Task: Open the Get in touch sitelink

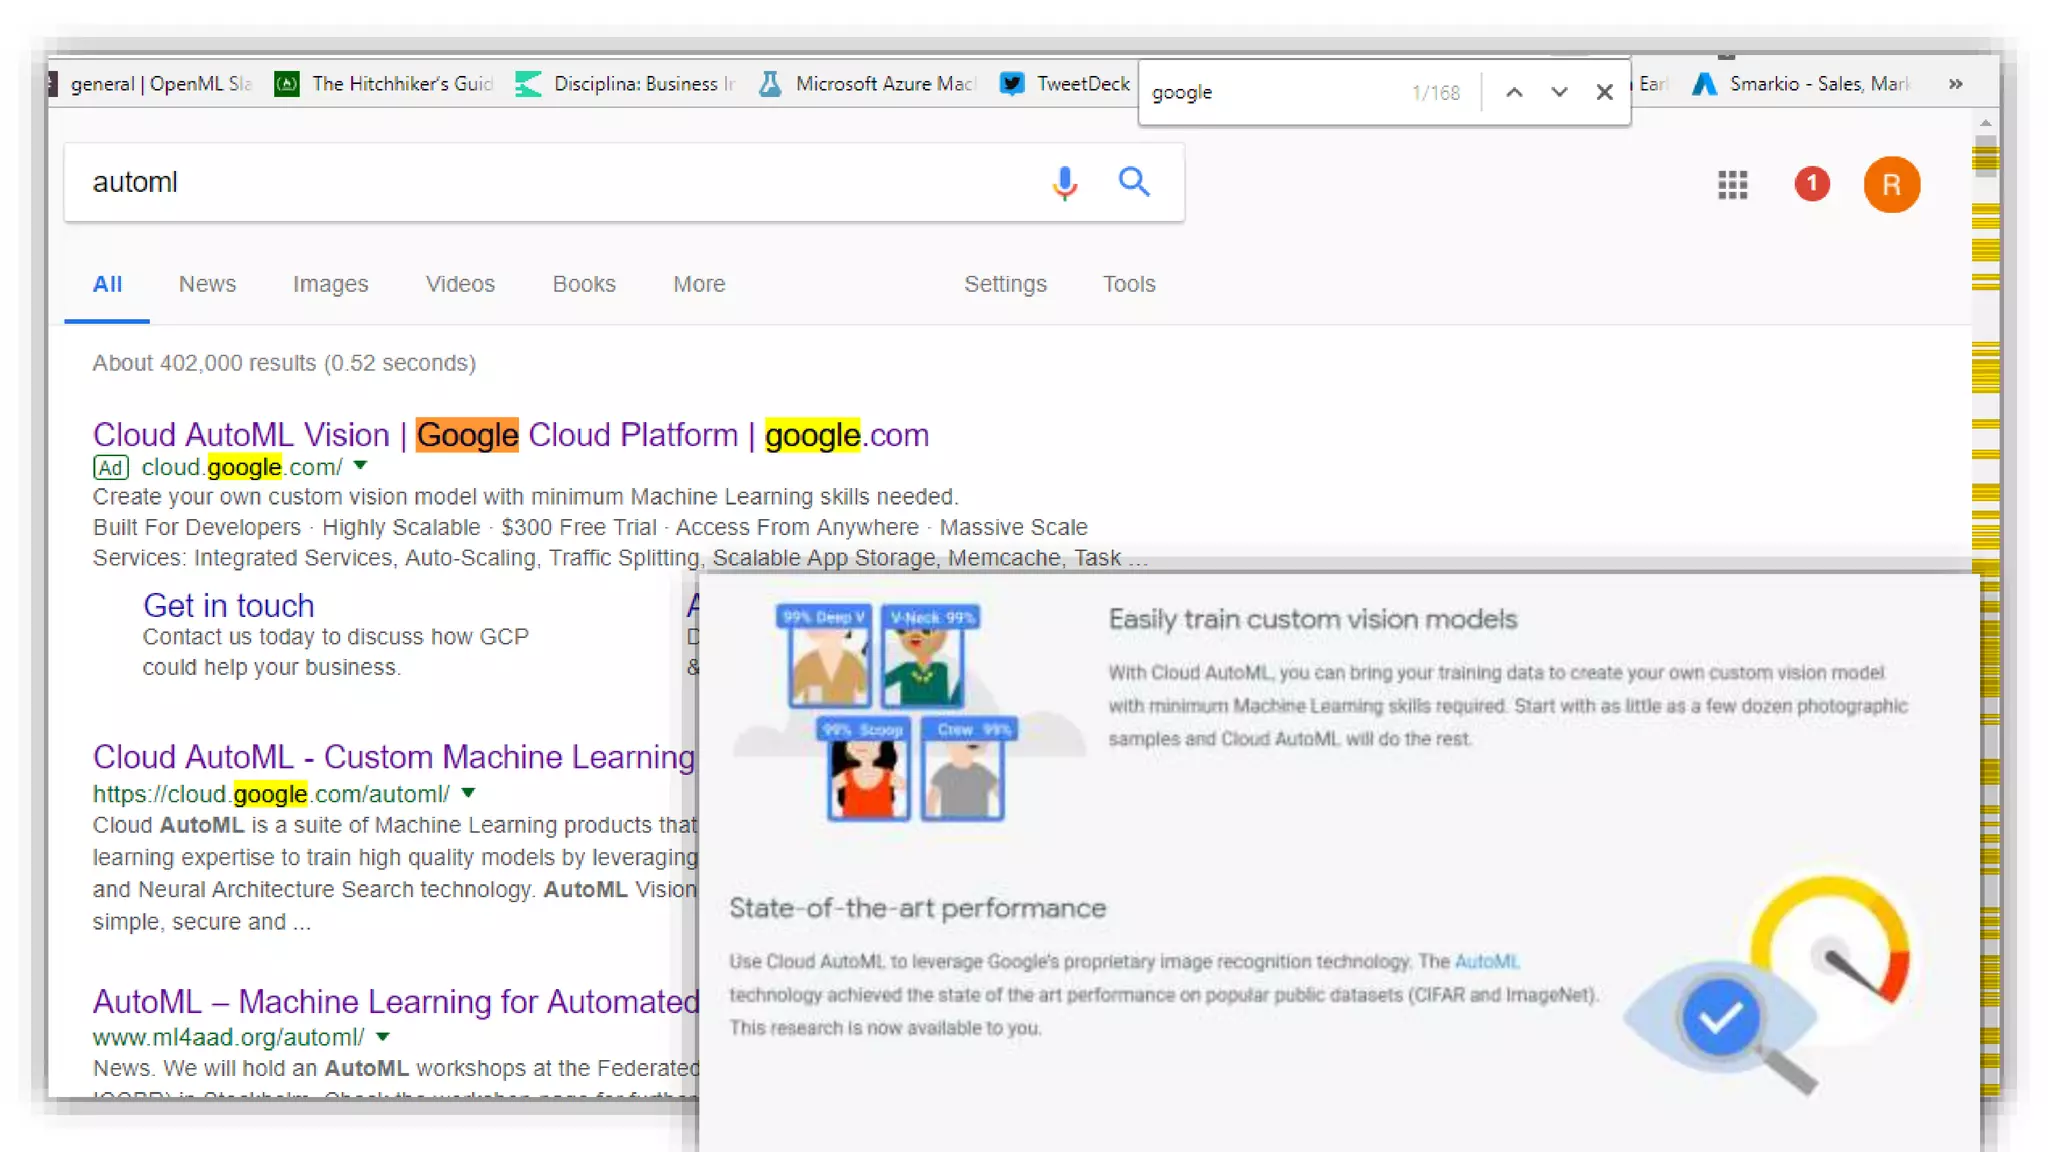Action: [228, 605]
